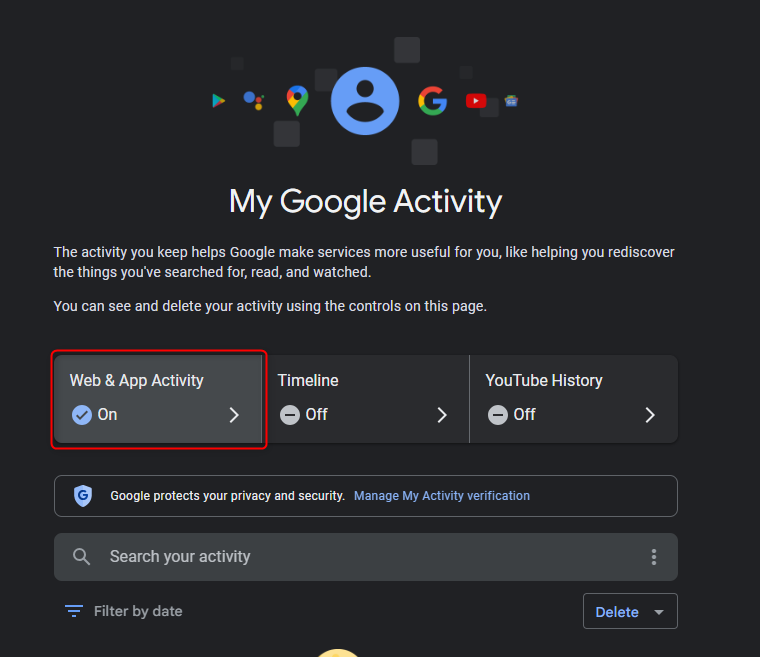Viewport: 760px width, 657px height.
Task: Click the Google Assistant icon in header
Action: pos(254,100)
